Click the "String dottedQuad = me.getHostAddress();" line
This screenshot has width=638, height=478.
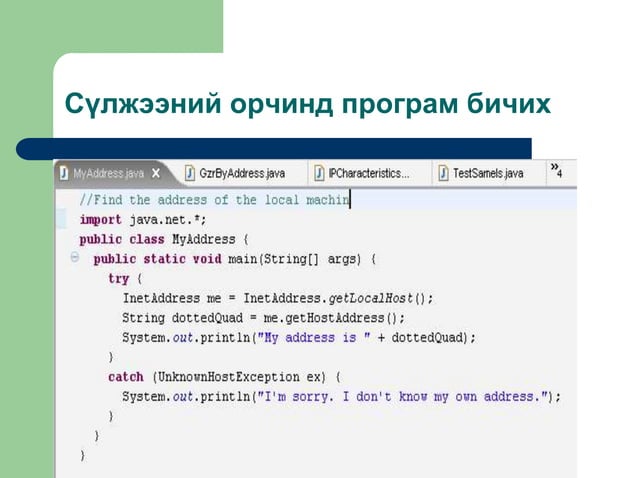(264, 318)
